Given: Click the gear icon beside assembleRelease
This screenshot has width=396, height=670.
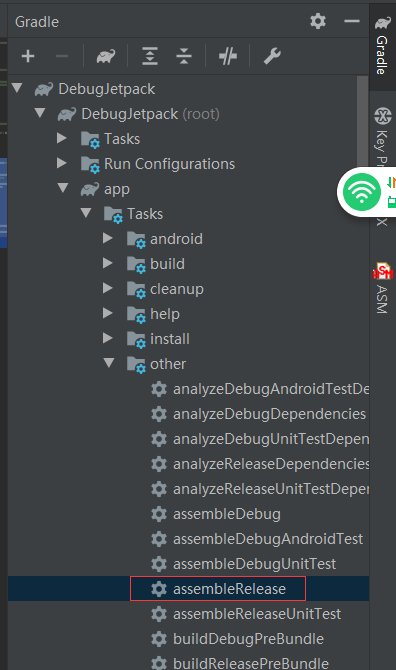Looking at the screenshot, I should point(158,589).
